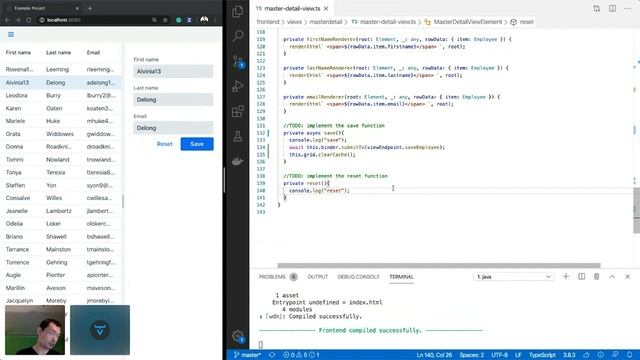Screen dimensions: 640x360
Task: Open errors and warnings count in status bar
Action: pyautogui.click(x=301, y=355)
